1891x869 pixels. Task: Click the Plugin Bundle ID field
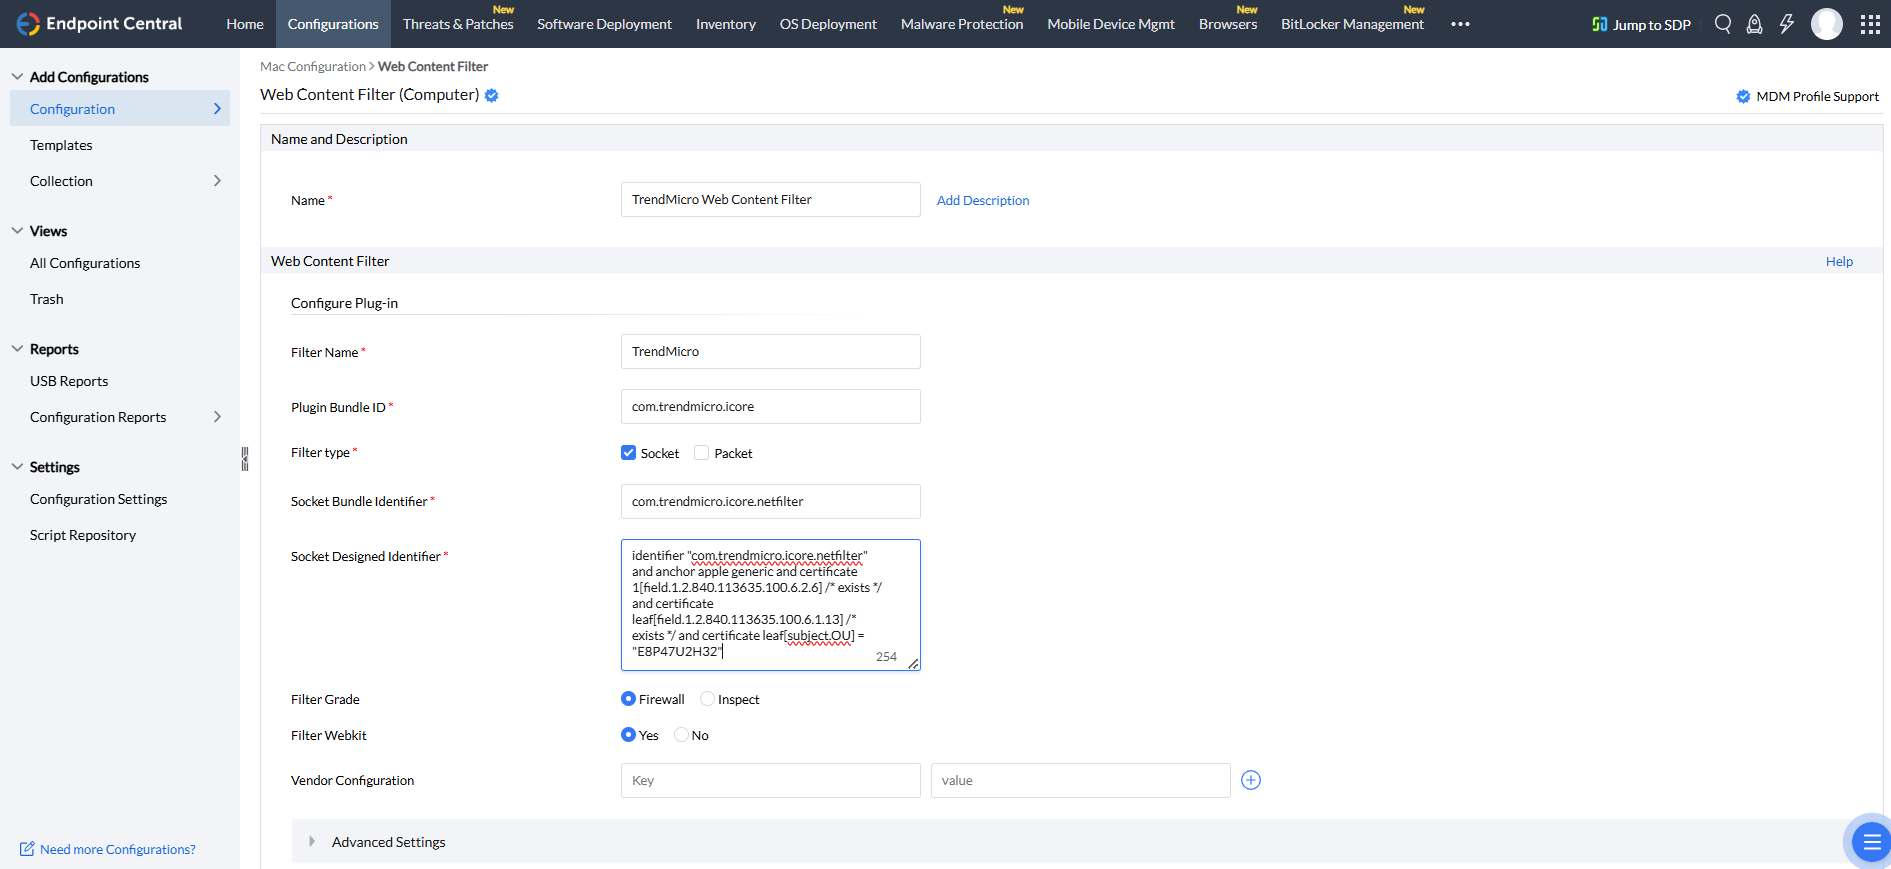coord(771,407)
